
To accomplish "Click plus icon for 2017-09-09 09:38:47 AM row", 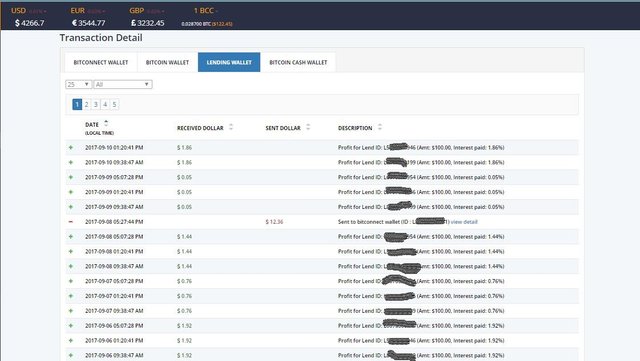I will [71, 207].
